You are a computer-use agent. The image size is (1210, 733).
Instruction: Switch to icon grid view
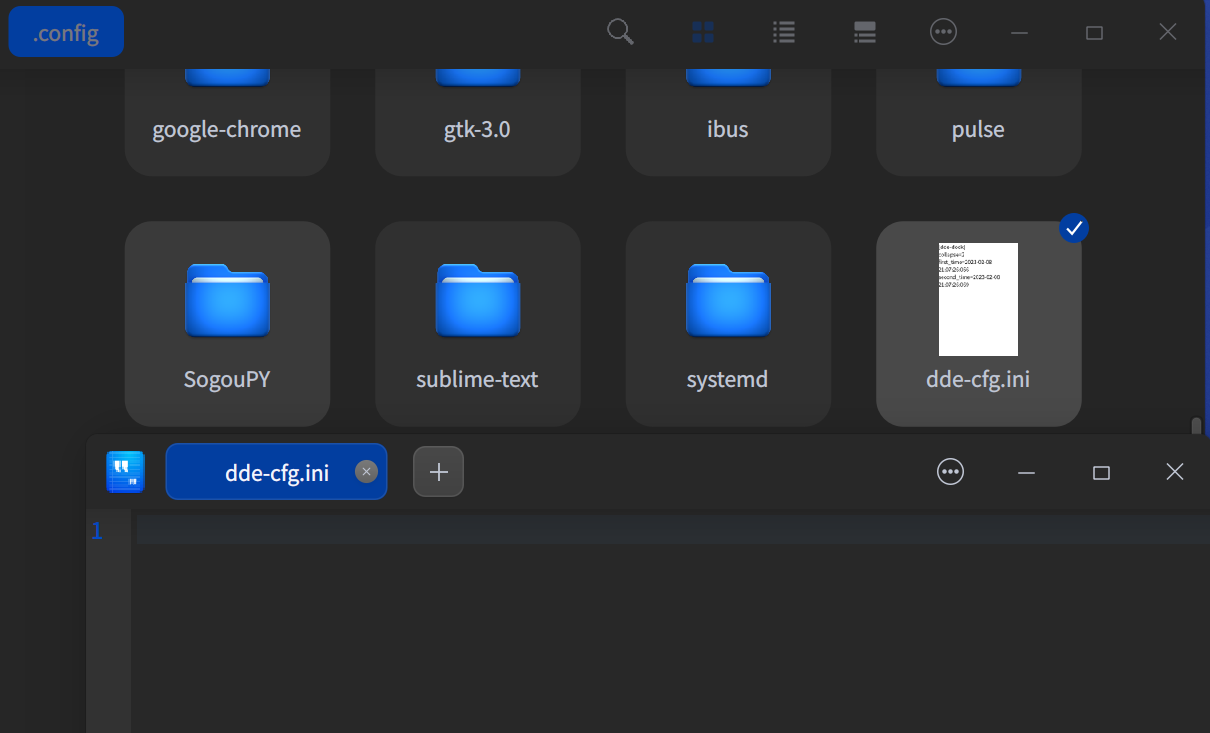pos(703,32)
